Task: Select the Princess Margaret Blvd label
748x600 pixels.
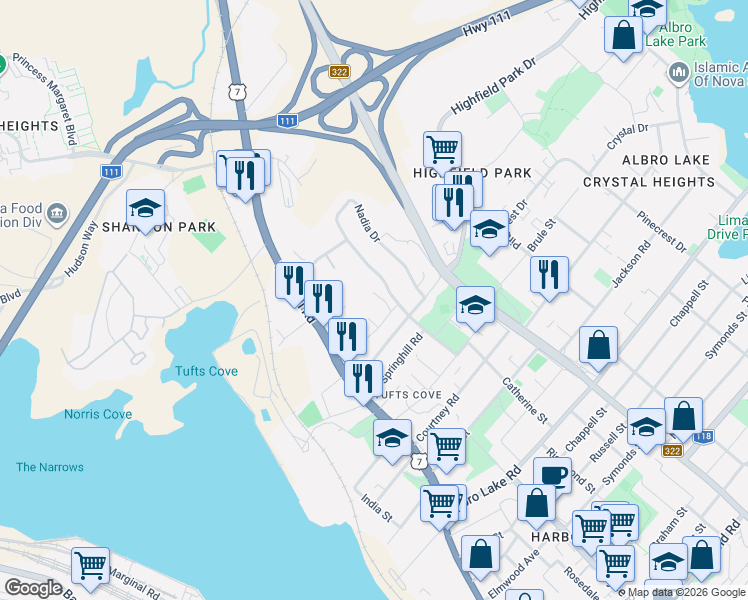Action: point(45,98)
